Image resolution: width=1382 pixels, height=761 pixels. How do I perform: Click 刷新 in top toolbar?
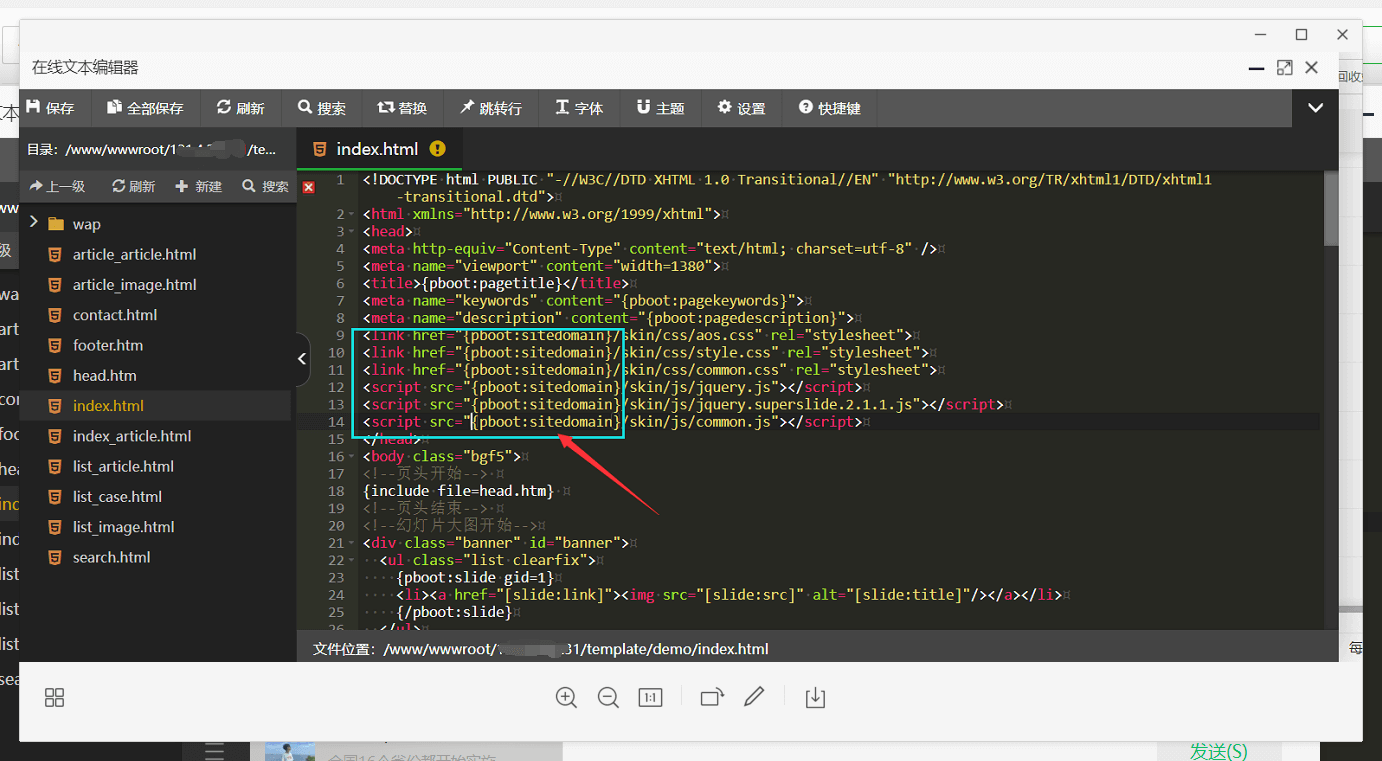tap(240, 108)
